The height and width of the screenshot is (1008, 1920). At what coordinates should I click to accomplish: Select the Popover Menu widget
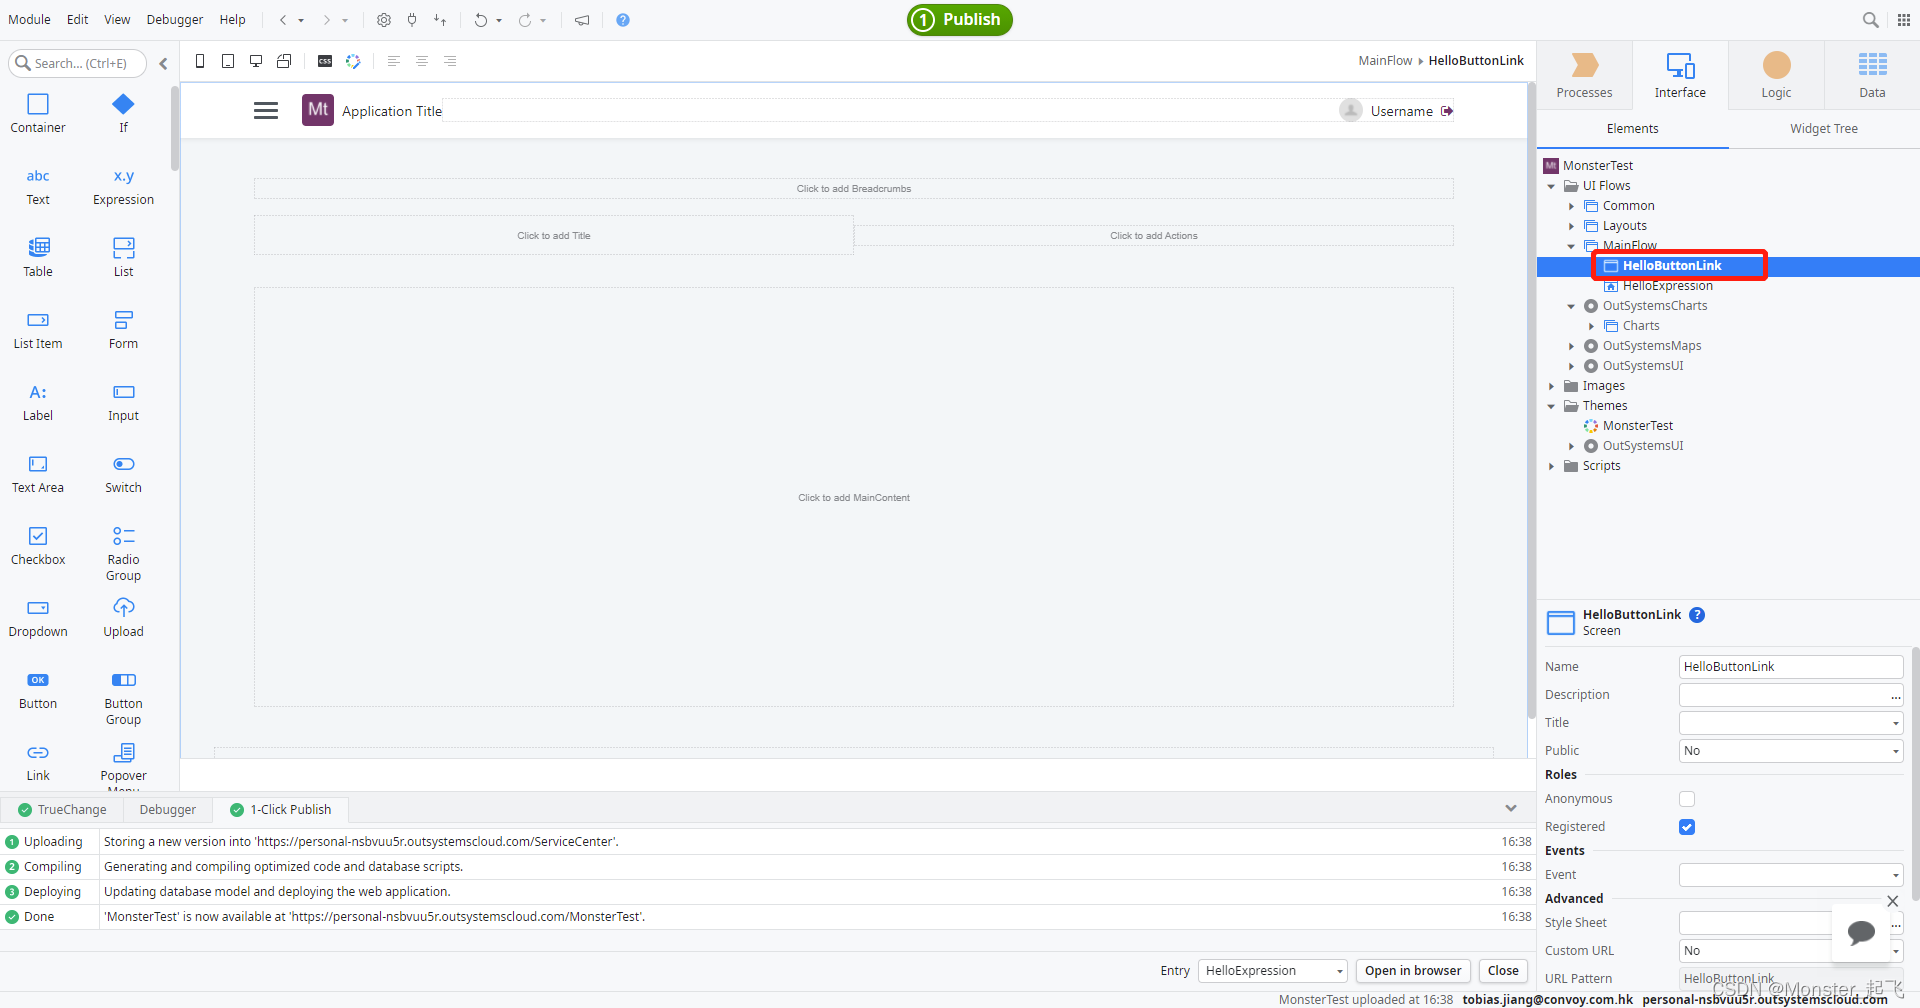point(123,766)
